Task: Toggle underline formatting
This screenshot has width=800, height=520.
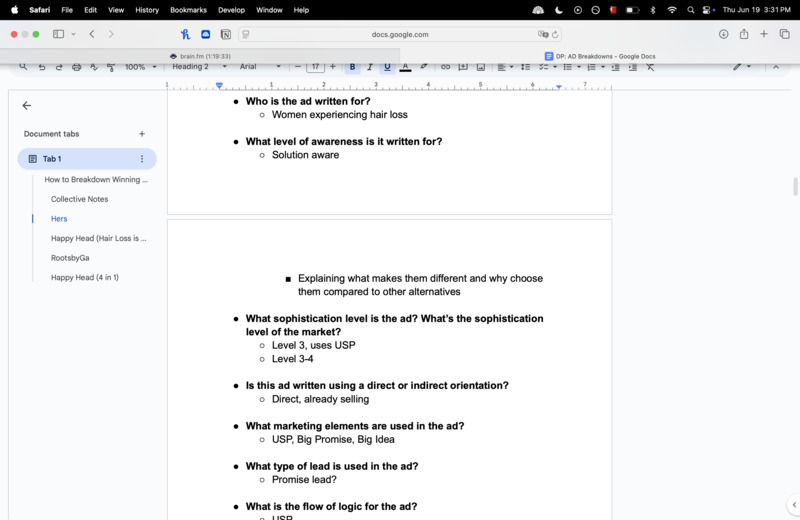Action: point(387,67)
